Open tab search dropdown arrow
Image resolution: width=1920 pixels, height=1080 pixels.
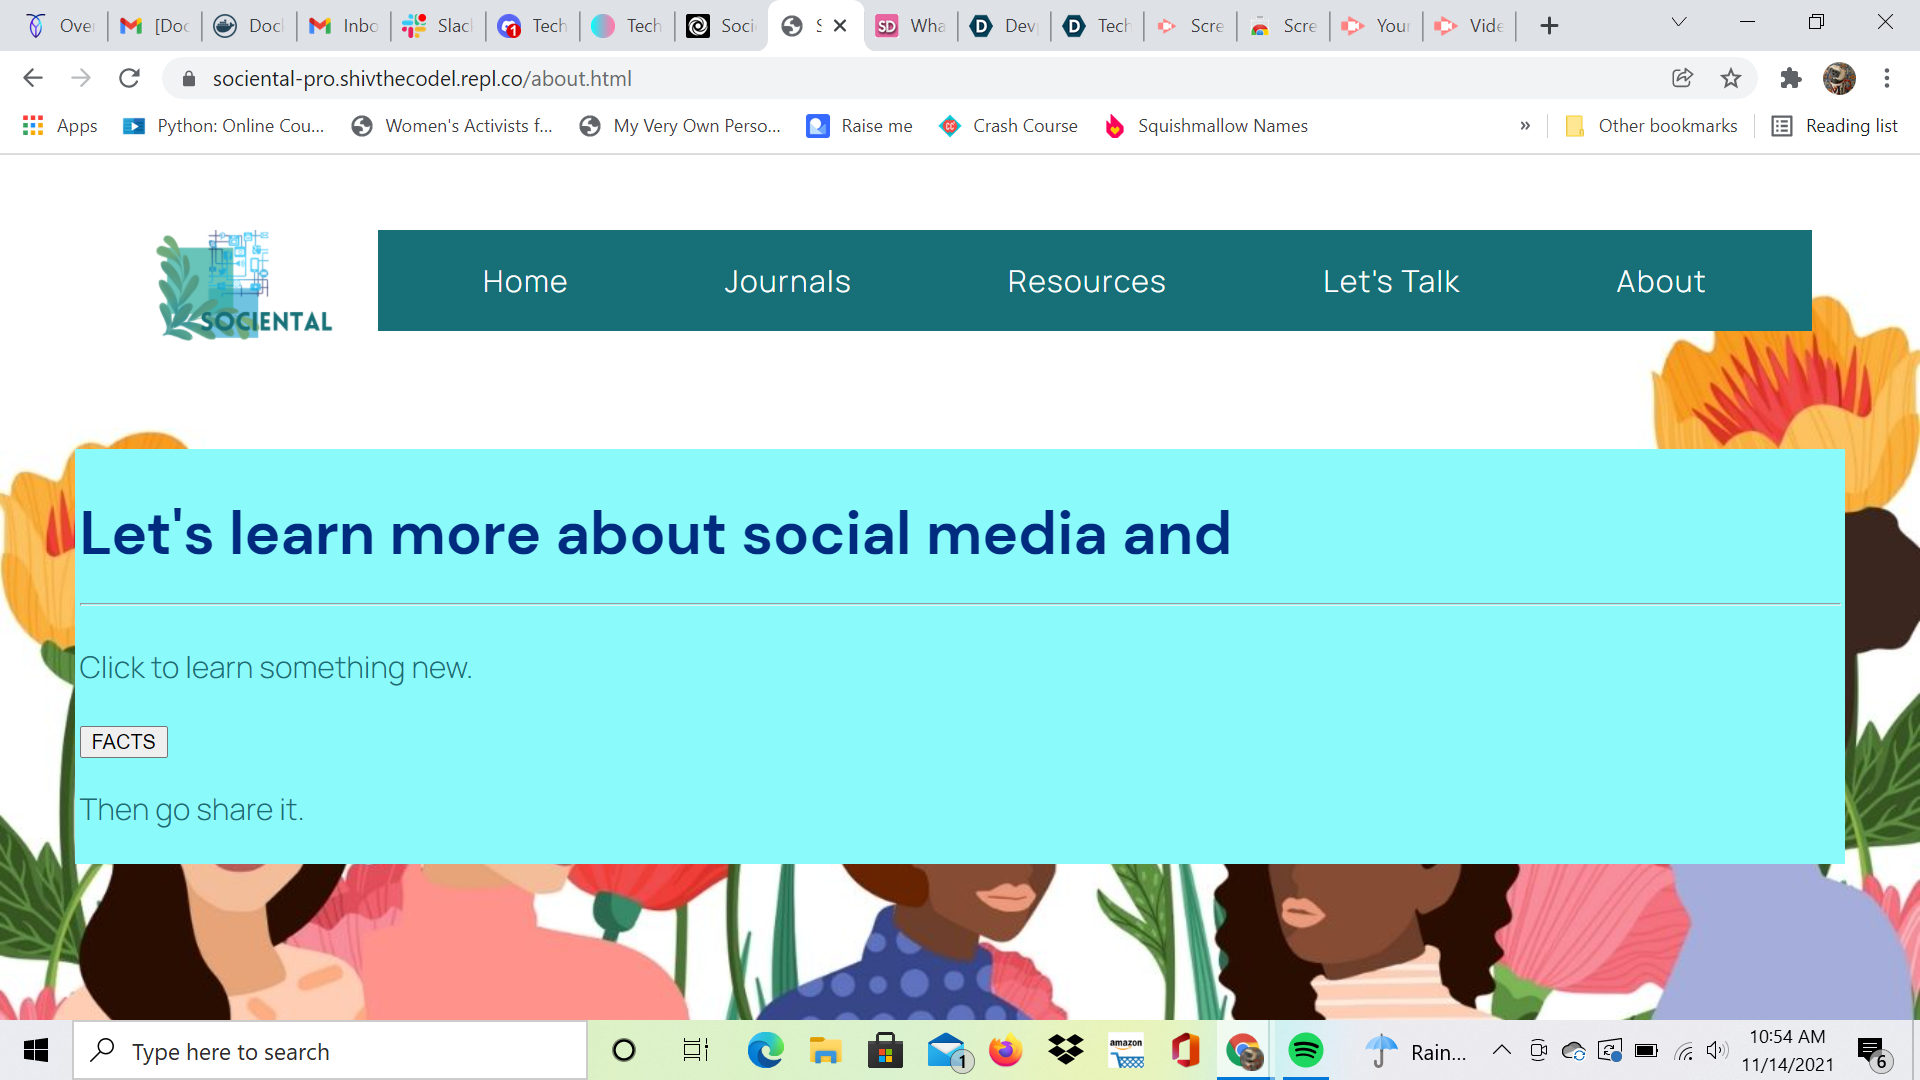pyautogui.click(x=1679, y=23)
